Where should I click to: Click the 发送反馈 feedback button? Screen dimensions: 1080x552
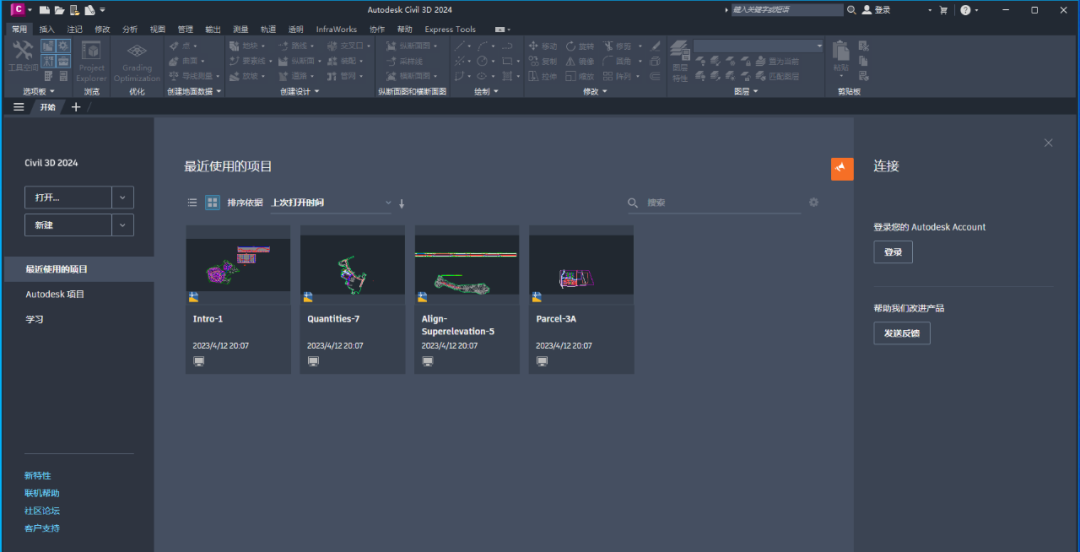901,333
